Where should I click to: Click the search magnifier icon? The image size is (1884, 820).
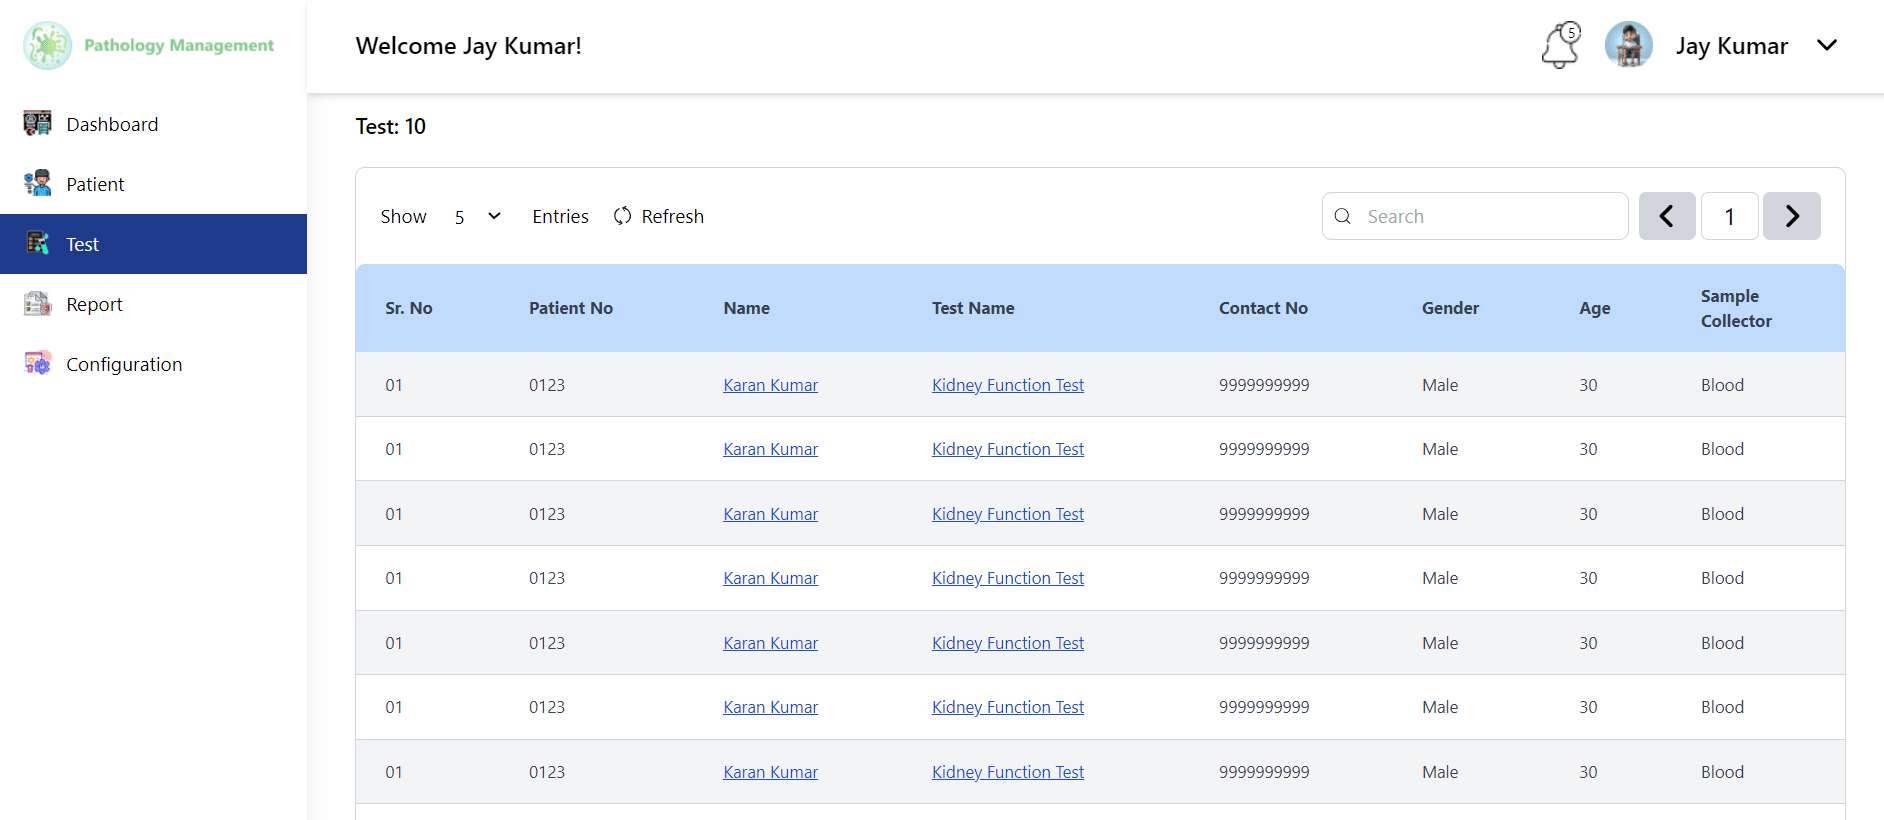coord(1343,216)
